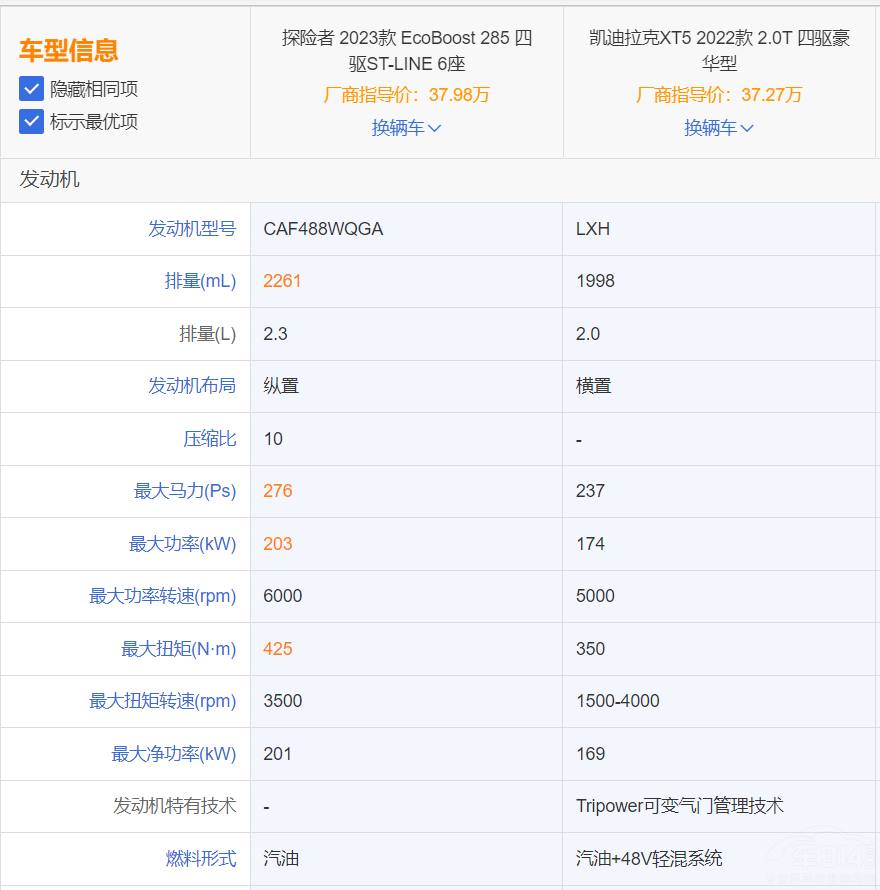Screen dimensions: 880x890
Task: Click the 车型信息 heading
Action: [x=69, y=50]
